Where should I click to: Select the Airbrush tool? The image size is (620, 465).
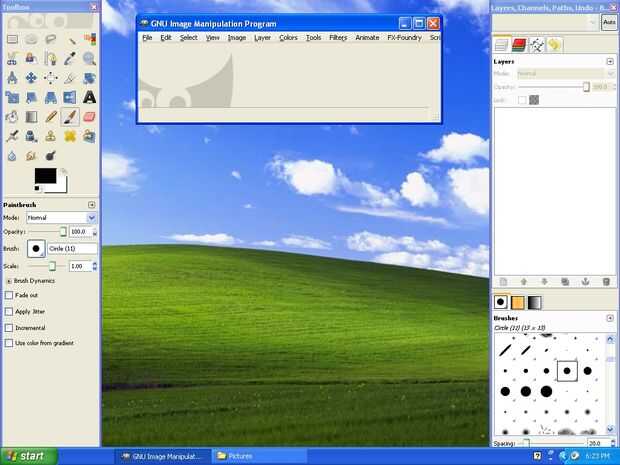[x=12, y=136]
